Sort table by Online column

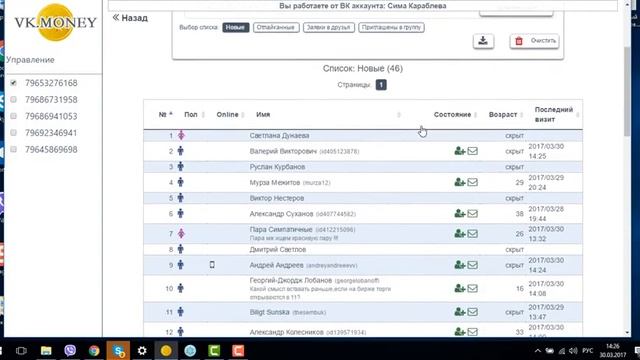pyautogui.click(x=230, y=115)
